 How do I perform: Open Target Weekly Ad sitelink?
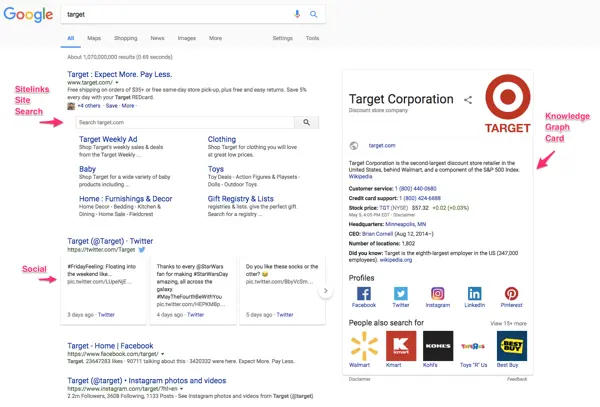pyautogui.click(x=108, y=139)
